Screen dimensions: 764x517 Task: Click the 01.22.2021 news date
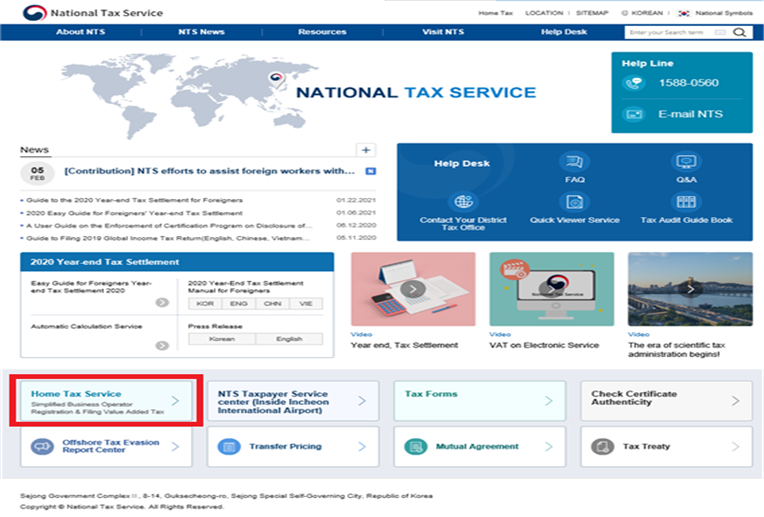356,200
